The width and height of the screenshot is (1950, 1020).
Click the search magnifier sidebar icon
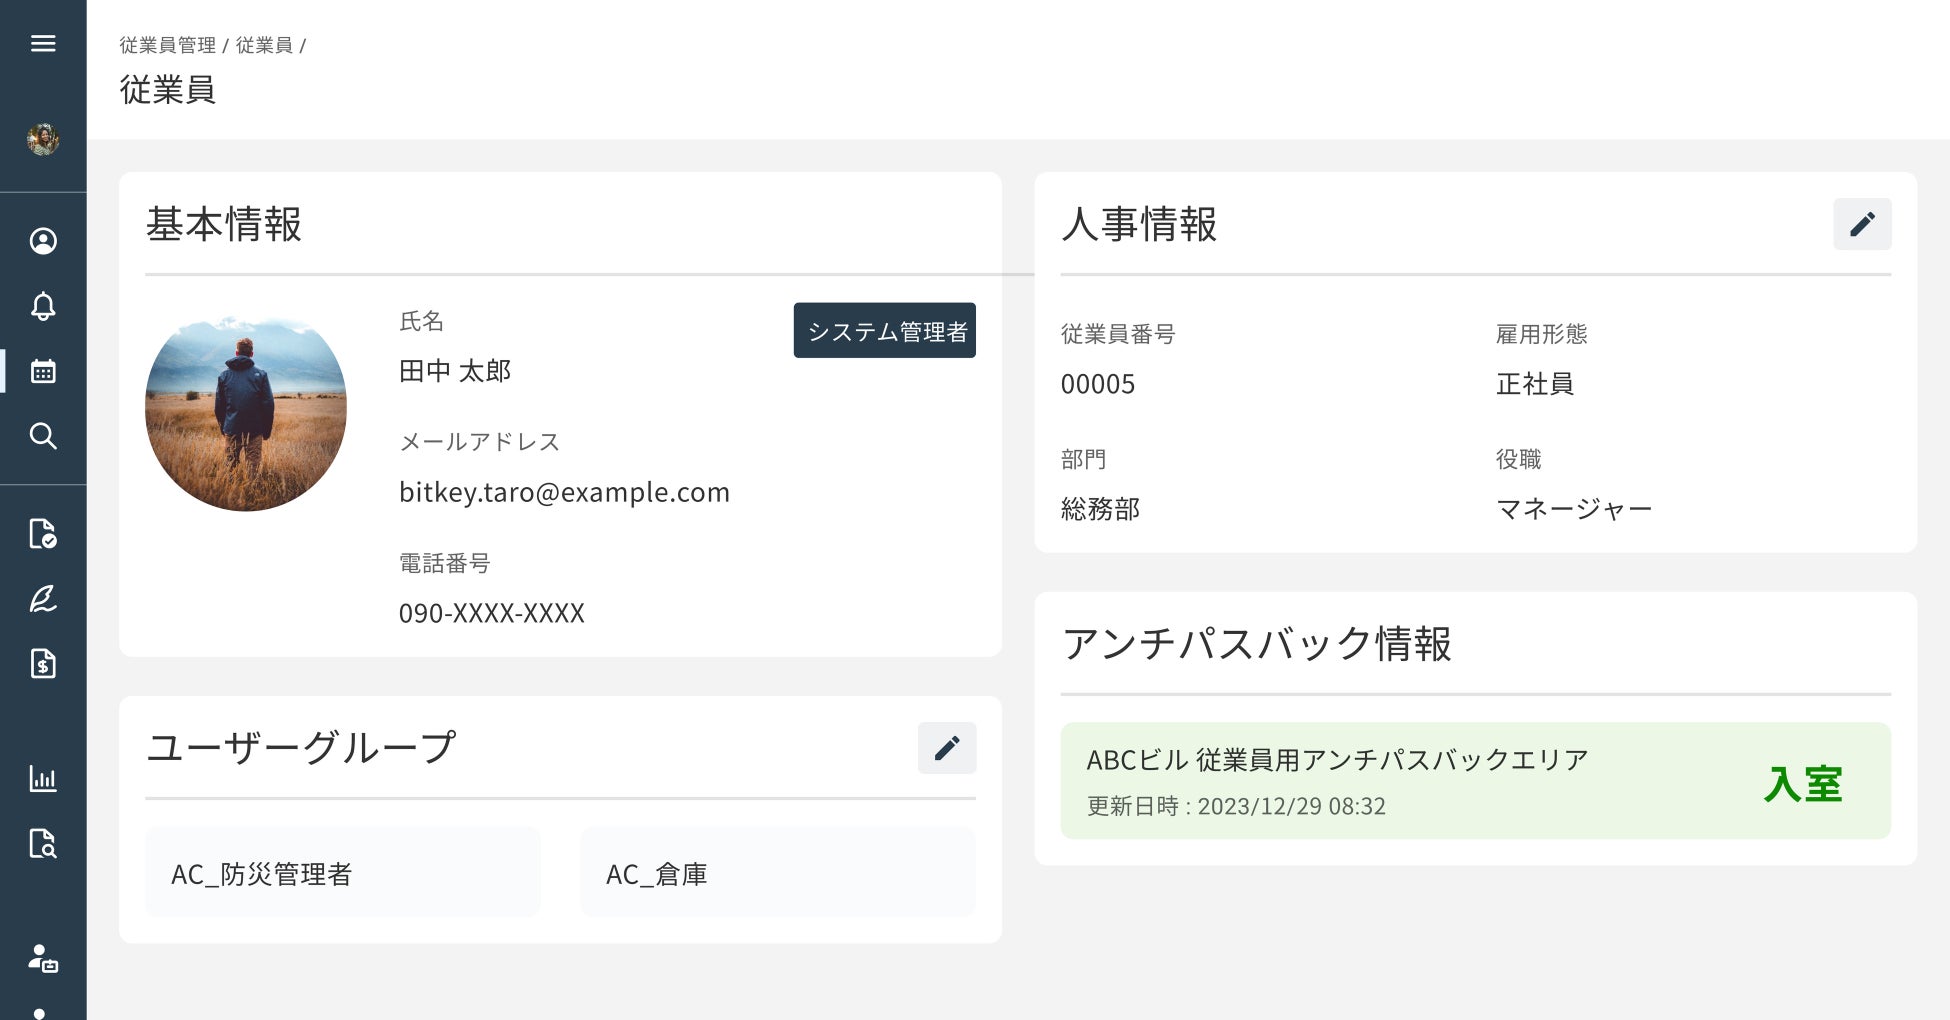(x=43, y=436)
